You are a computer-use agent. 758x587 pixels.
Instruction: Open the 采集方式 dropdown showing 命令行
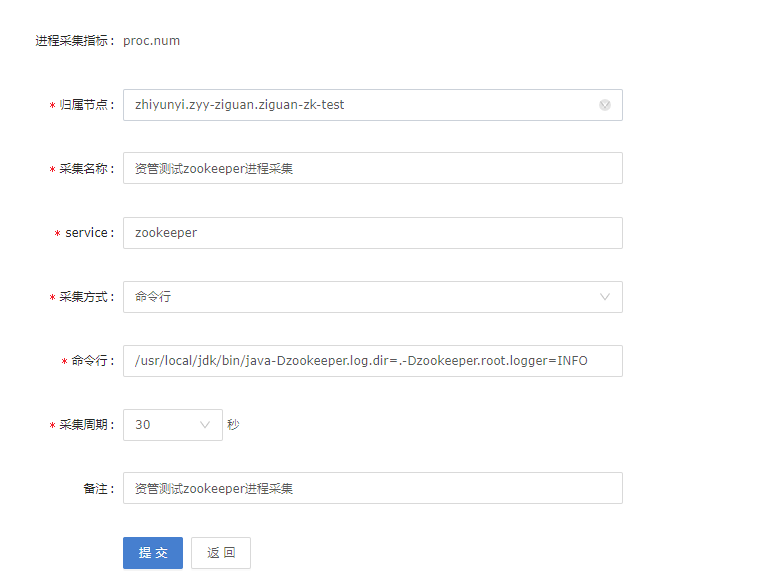[373, 297]
